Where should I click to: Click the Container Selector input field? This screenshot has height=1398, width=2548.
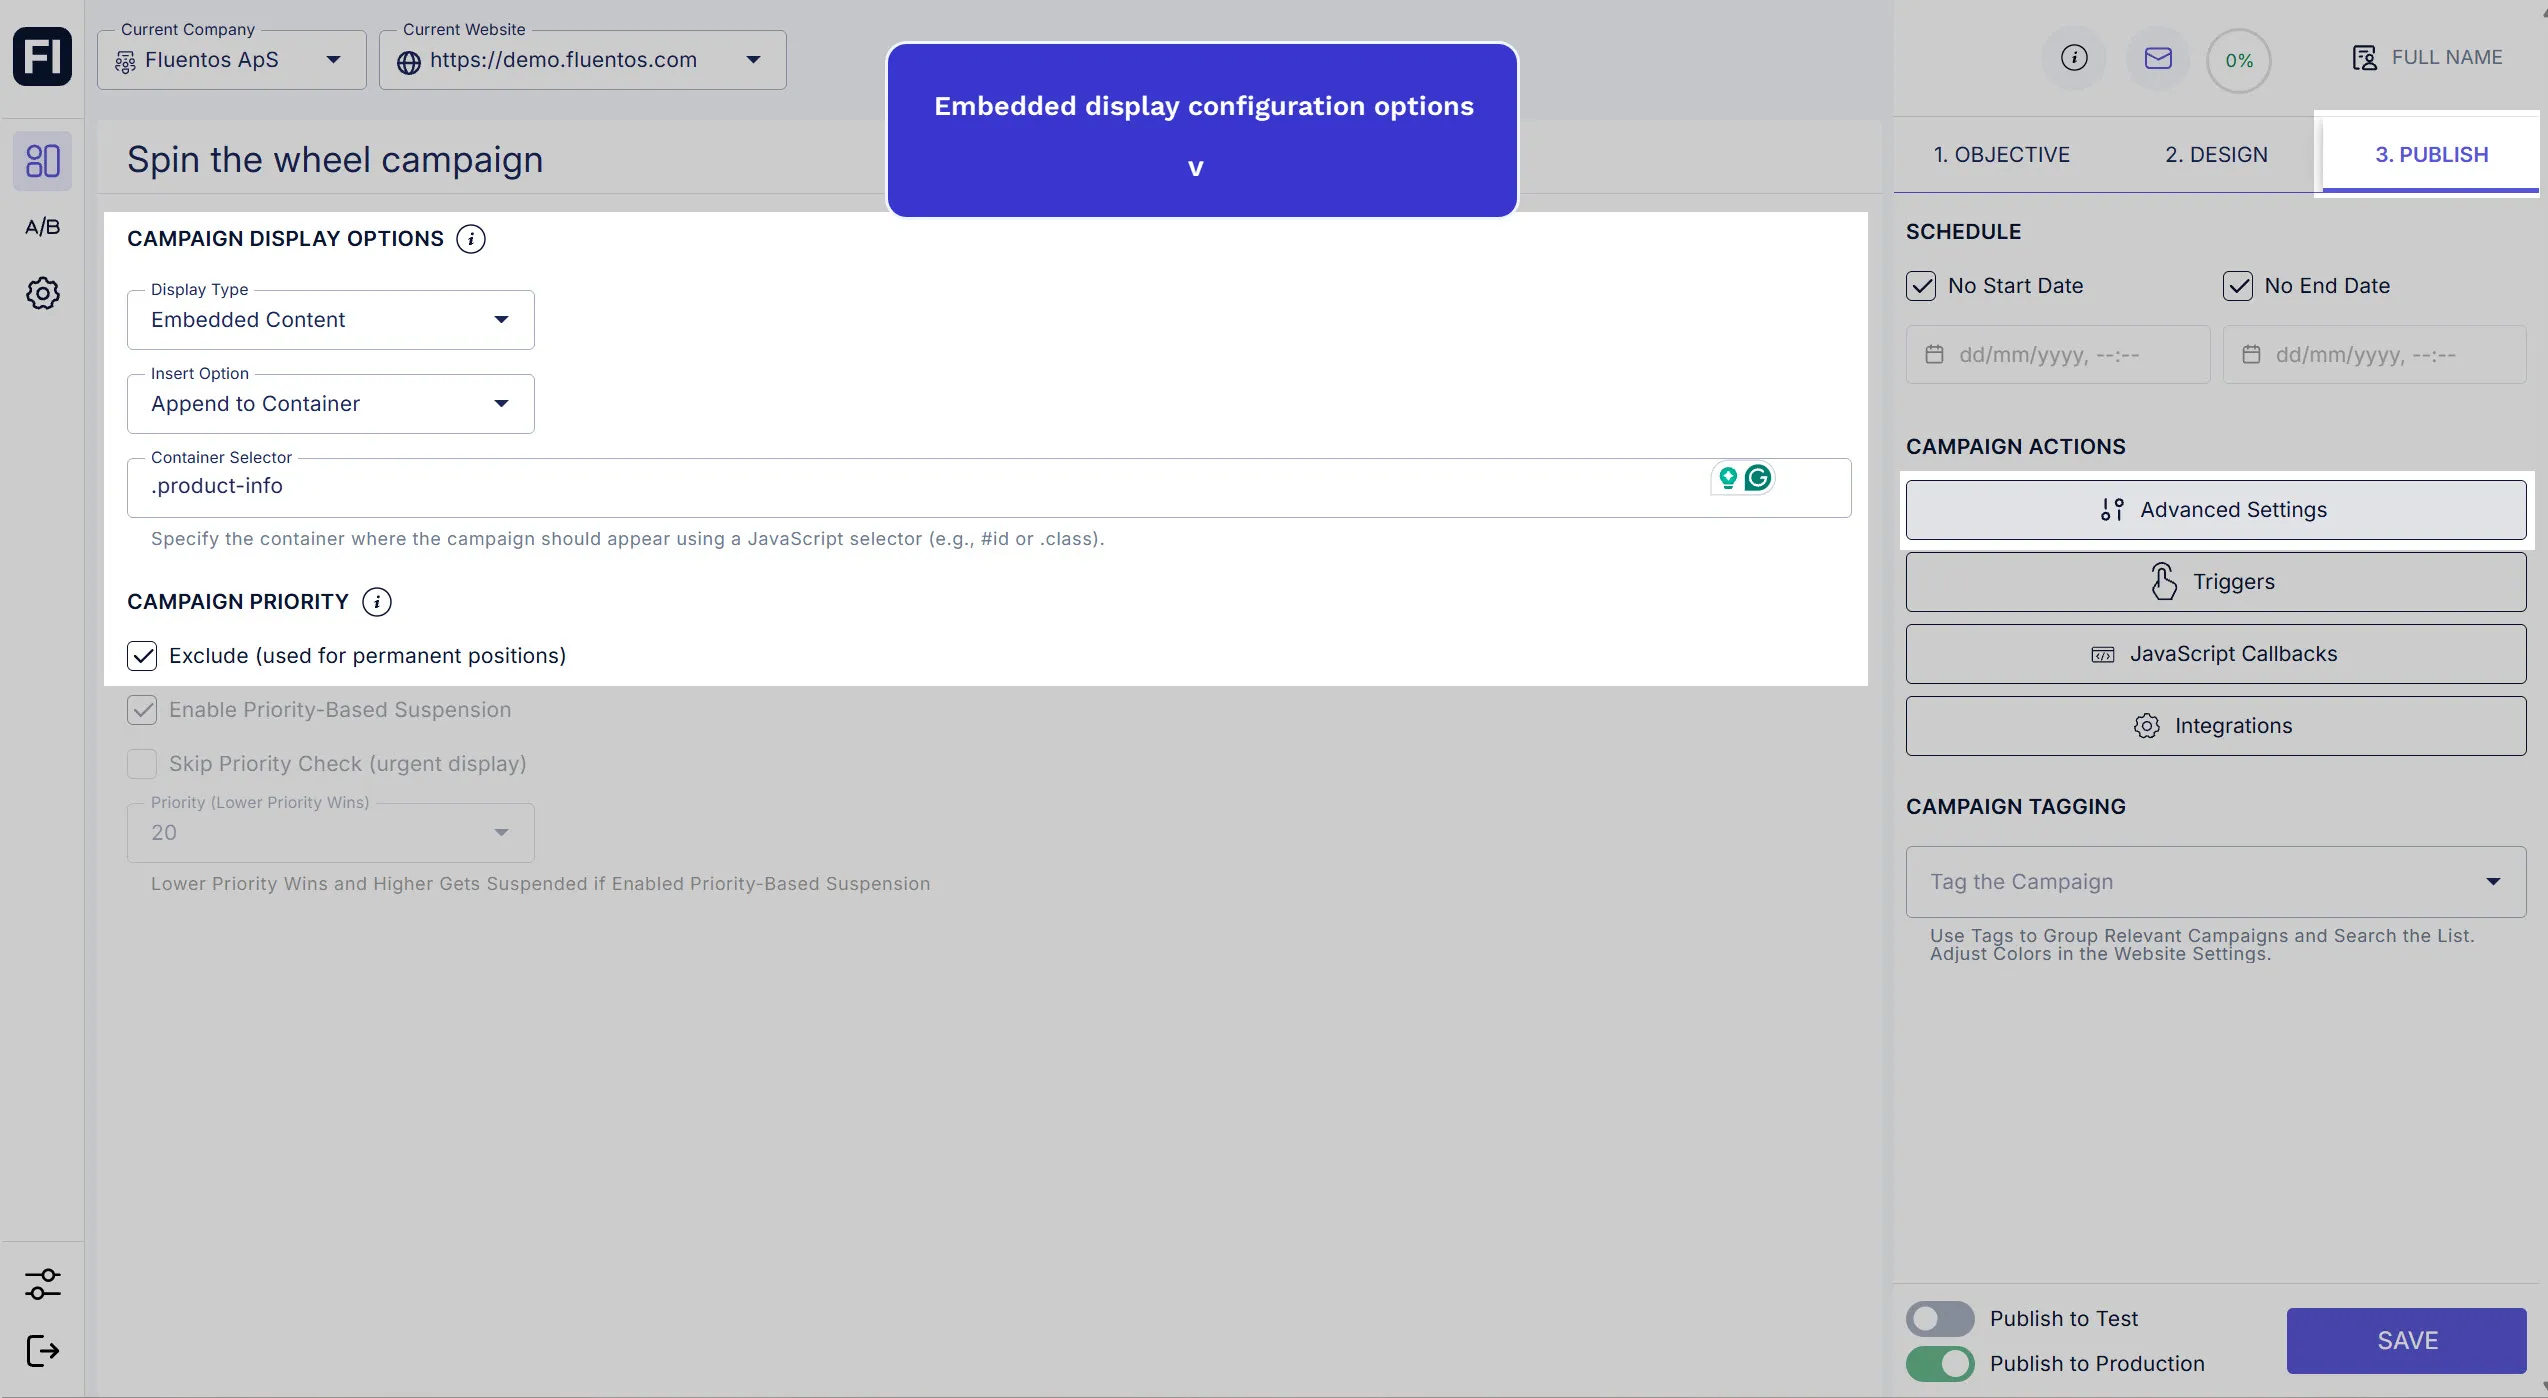pos(900,487)
